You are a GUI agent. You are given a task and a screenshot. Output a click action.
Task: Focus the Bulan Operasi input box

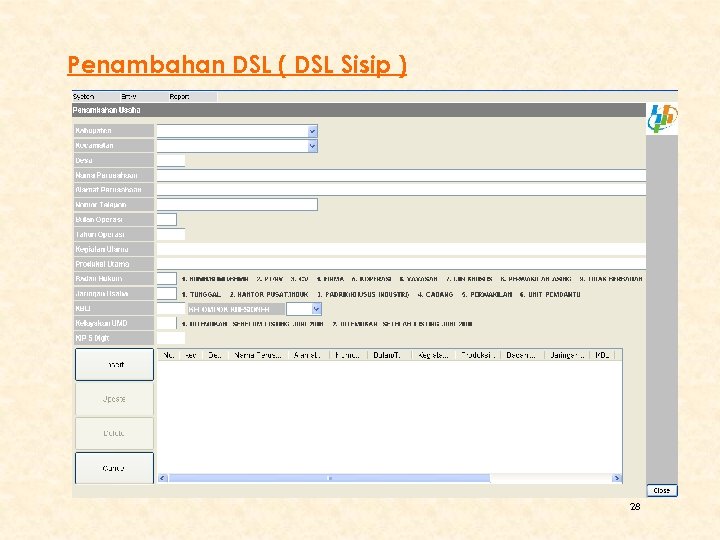coord(167,219)
